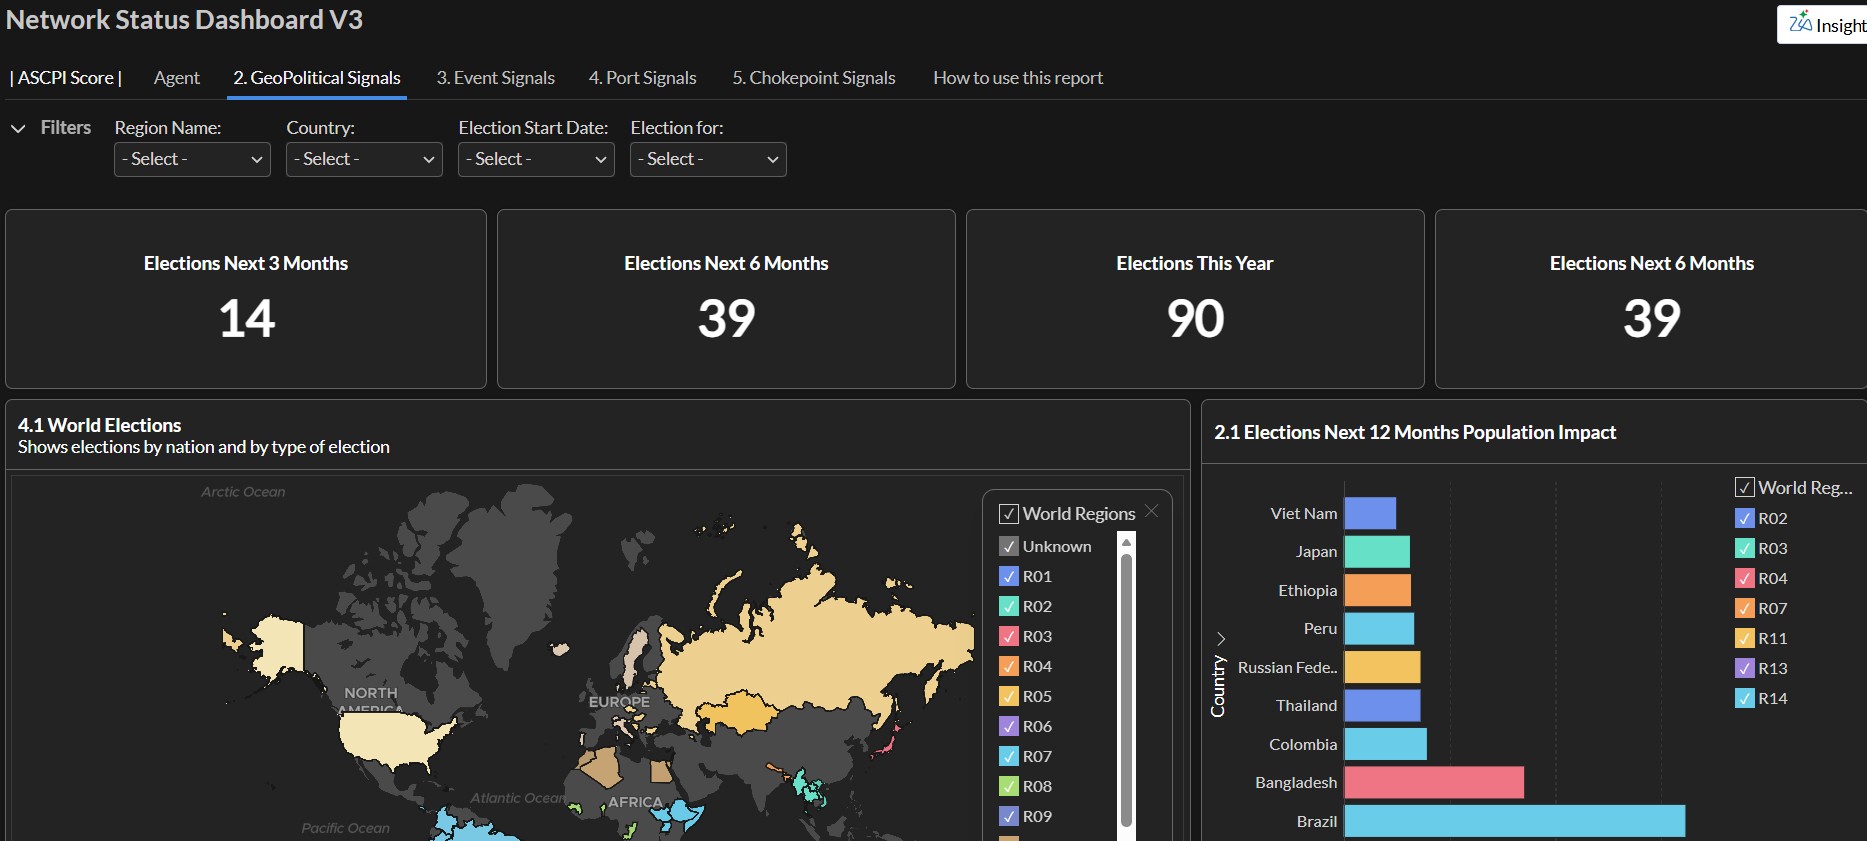Uncheck R14 in bar chart legend

[x=1745, y=698]
